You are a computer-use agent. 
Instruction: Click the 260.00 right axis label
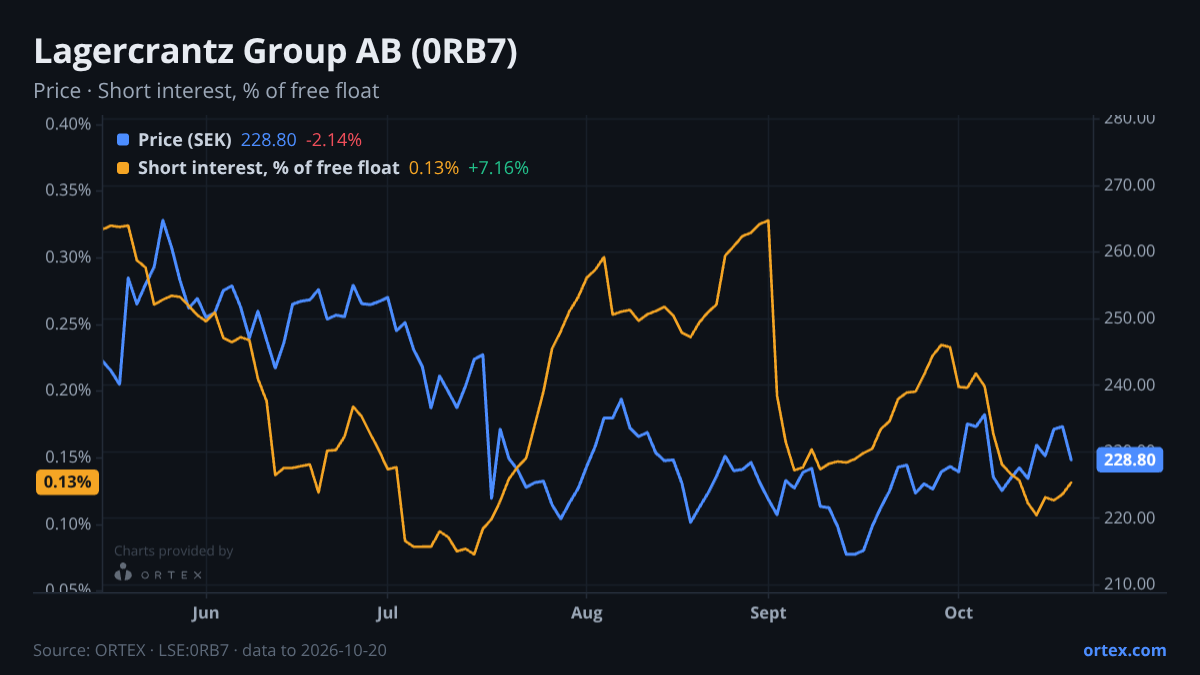(1130, 251)
